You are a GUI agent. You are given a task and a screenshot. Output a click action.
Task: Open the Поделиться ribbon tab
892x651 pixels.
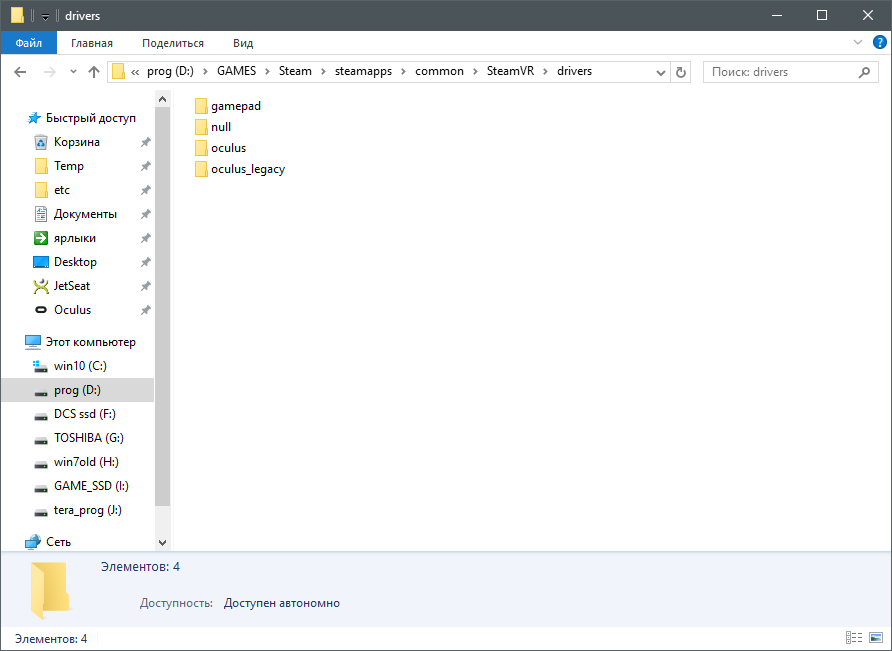click(x=173, y=43)
